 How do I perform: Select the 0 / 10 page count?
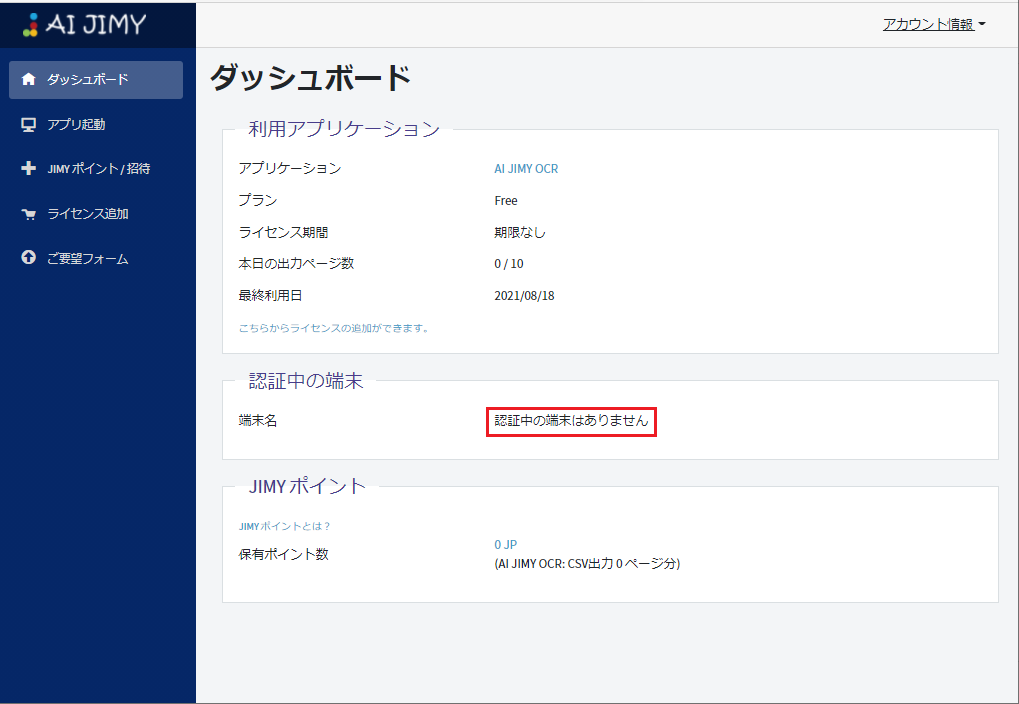[x=509, y=264]
